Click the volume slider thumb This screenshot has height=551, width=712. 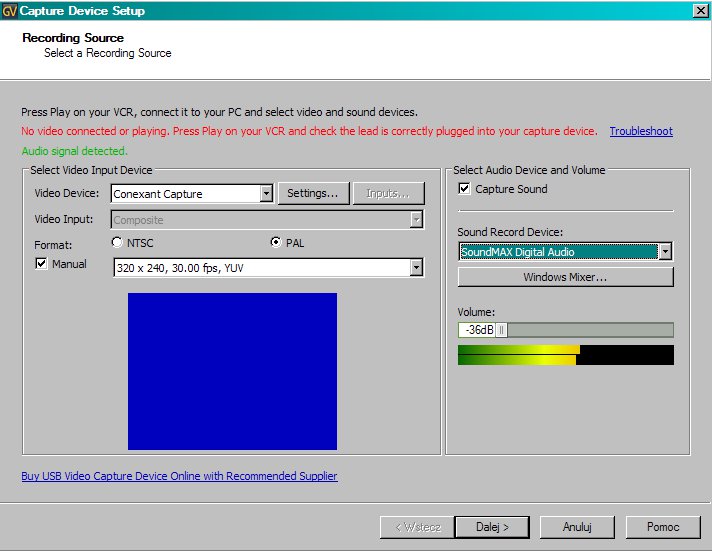501,330
